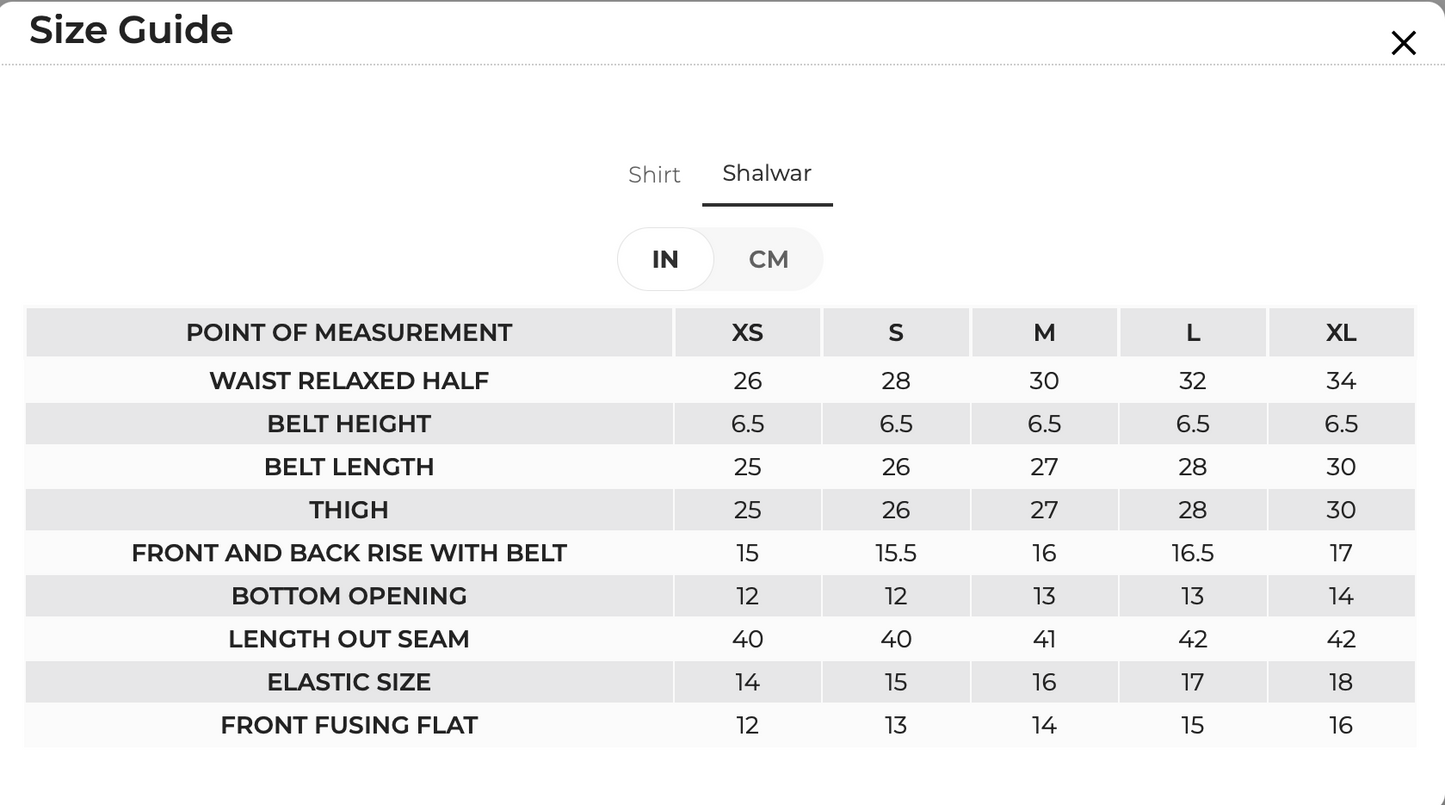Select the Shalwar tab
The image size is (1445, 805).
click(x=767, y=174)
